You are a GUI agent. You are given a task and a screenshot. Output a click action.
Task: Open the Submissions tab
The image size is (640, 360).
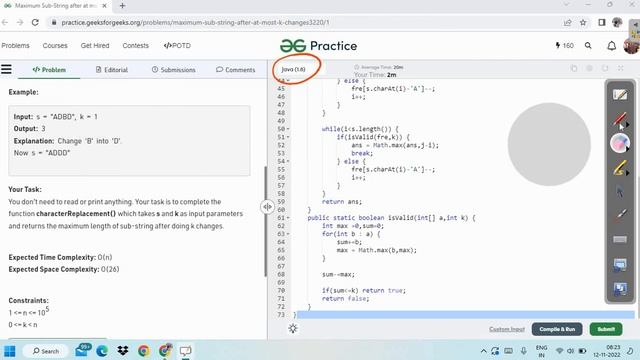(173, 70)
